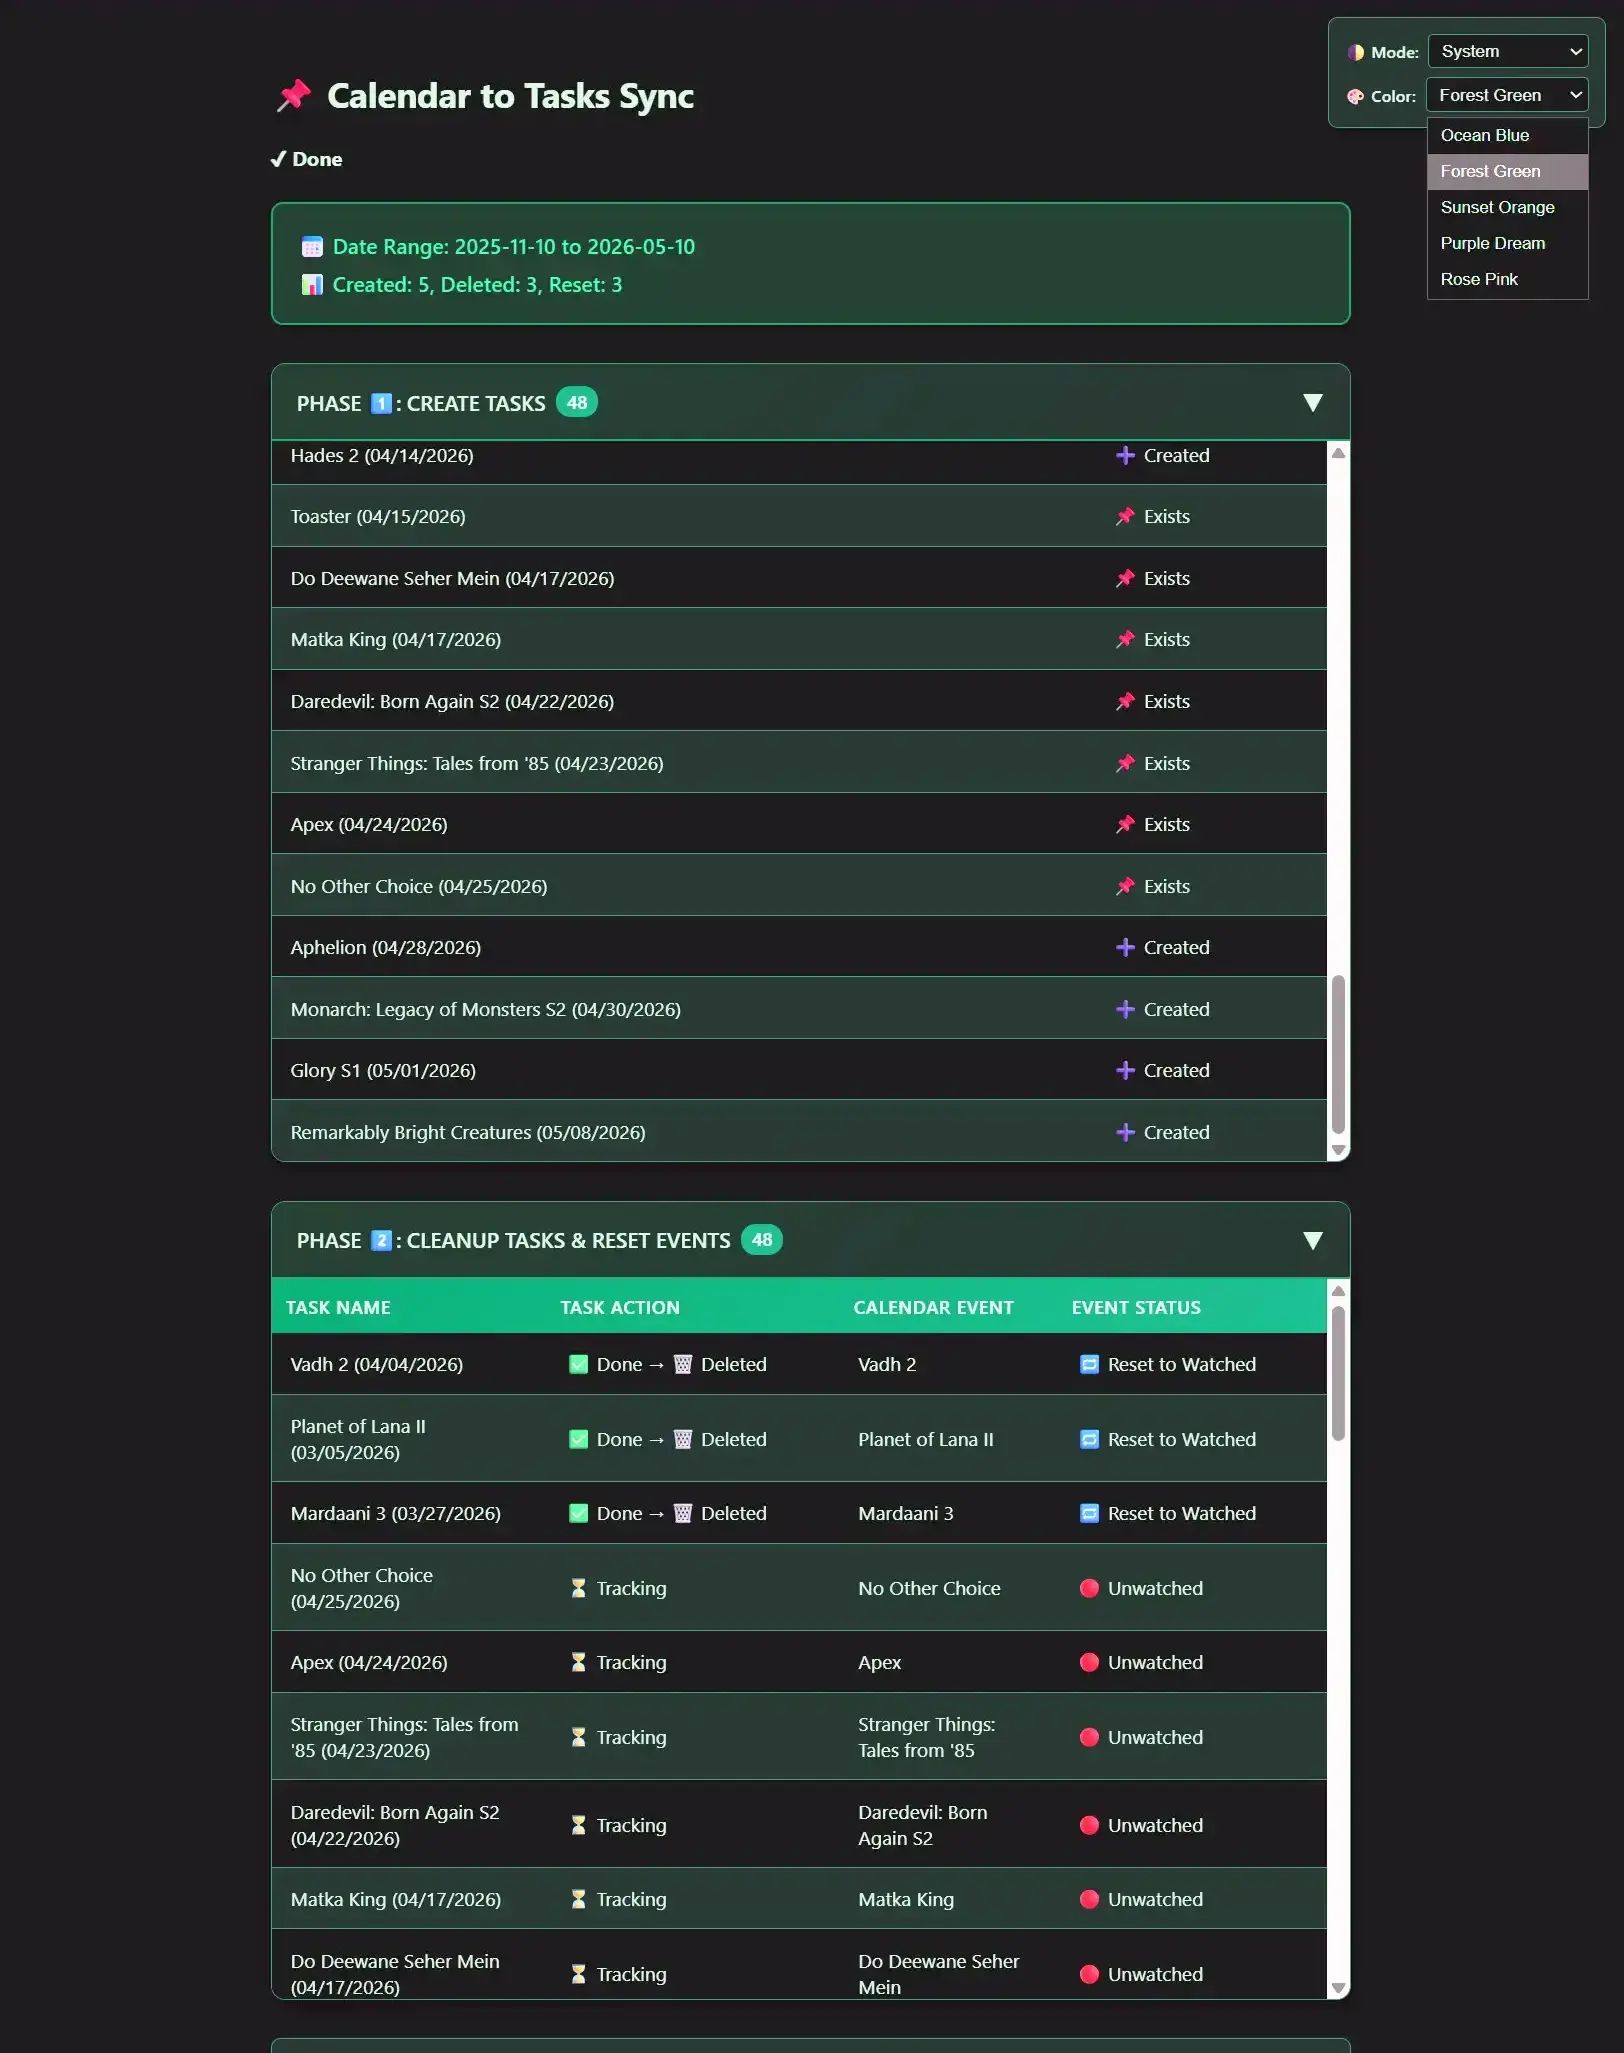The width and height of the screenshot is (1624, 2053).
Task: Click "Stranger Things: Tales from '85 (04/23/2026)" in Phase 1
Action: tap(477, 764)
